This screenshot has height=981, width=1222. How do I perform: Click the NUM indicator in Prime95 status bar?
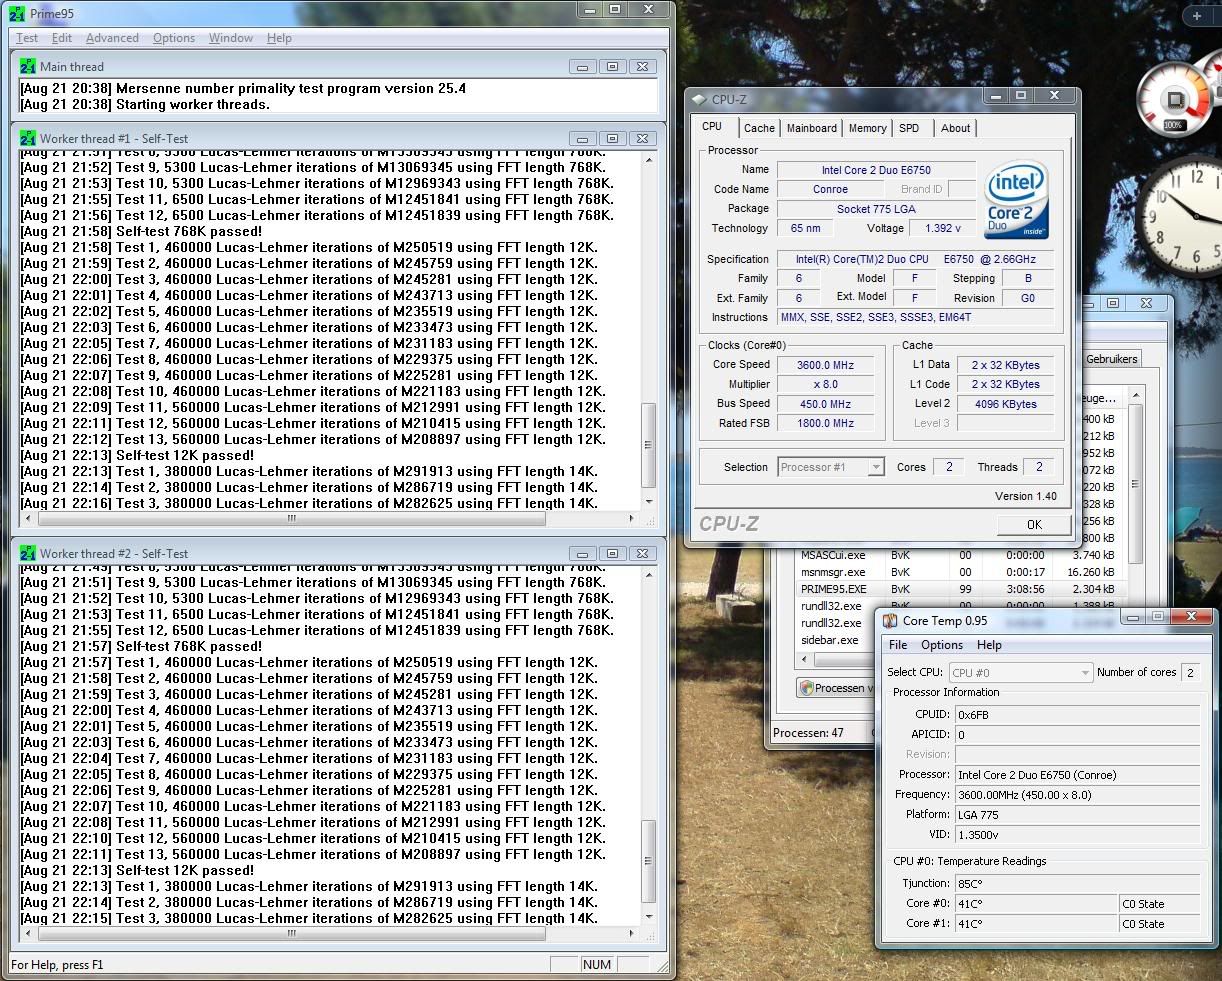[x=597, y=964]
